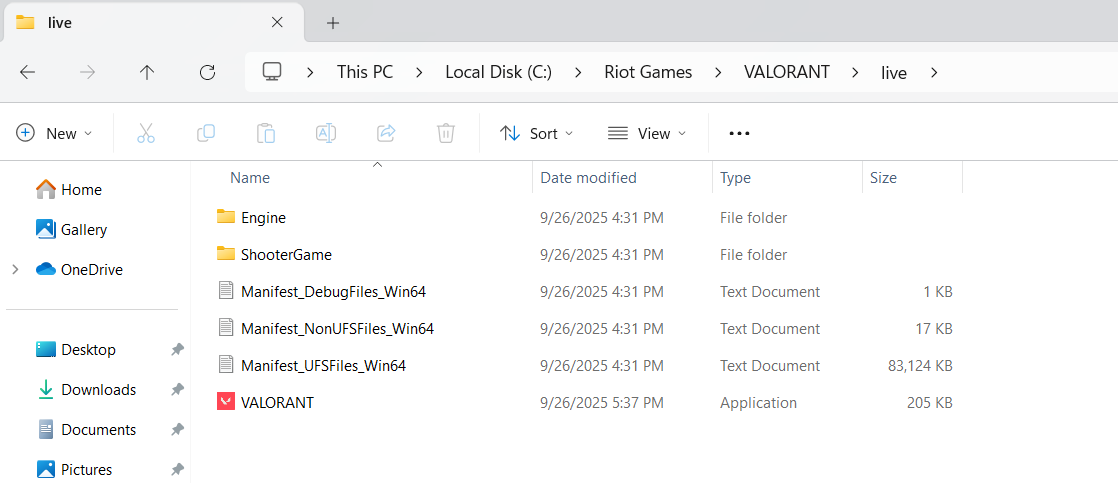Click the Share icon in toolbar
This screenshot has height=483, width=1118.
click(x=386, y=133)
